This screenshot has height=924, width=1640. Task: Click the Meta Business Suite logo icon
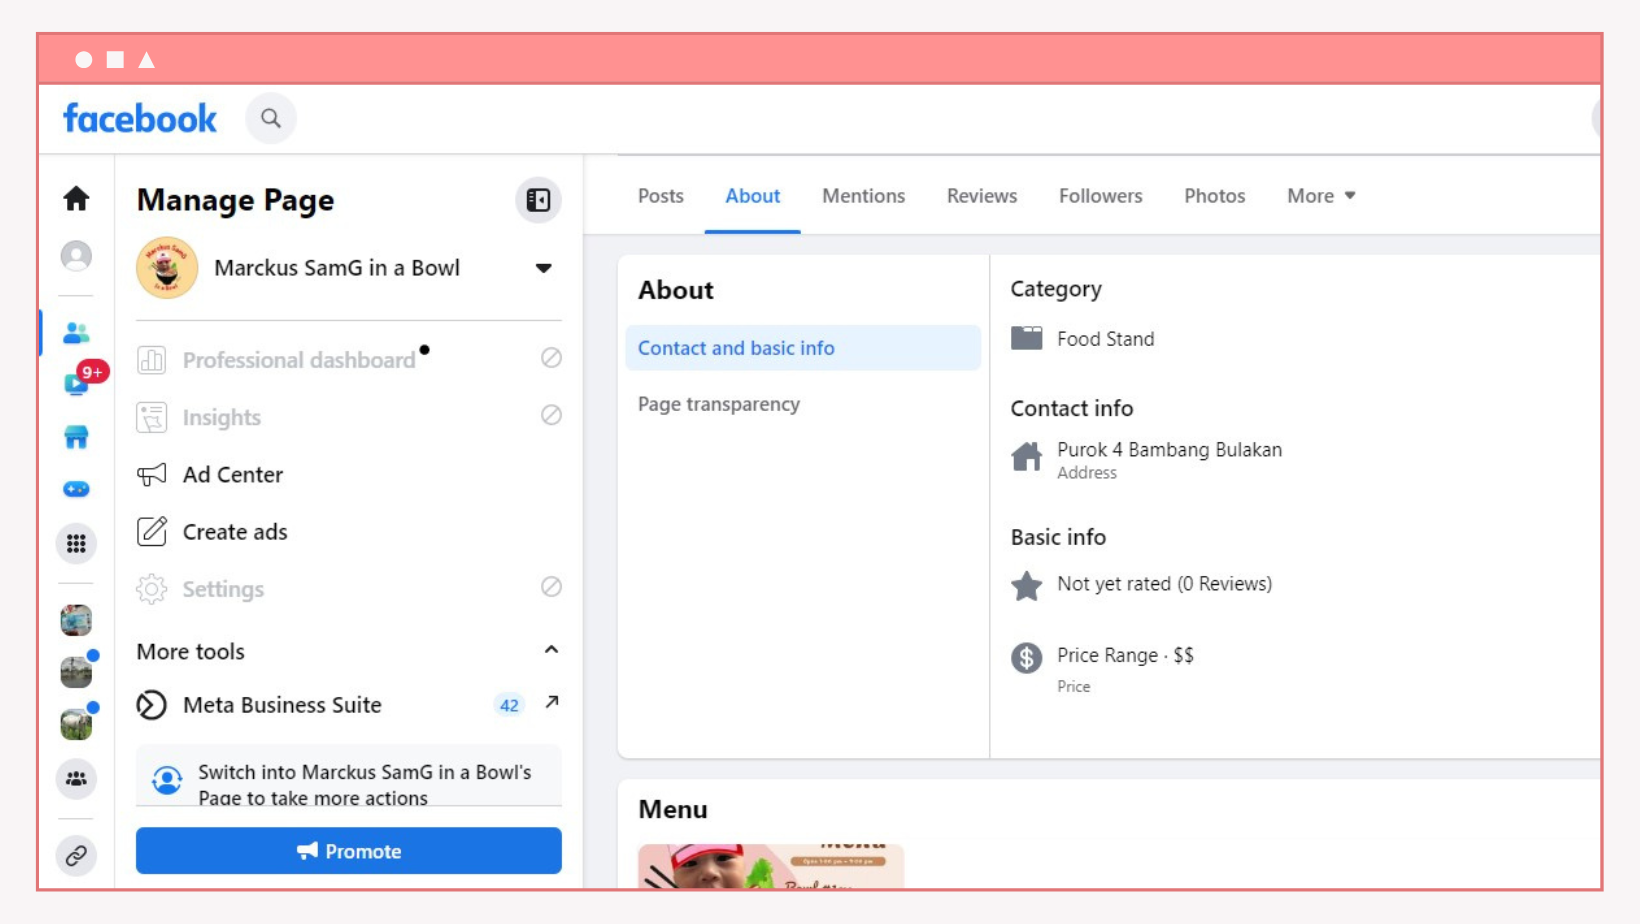152,705
